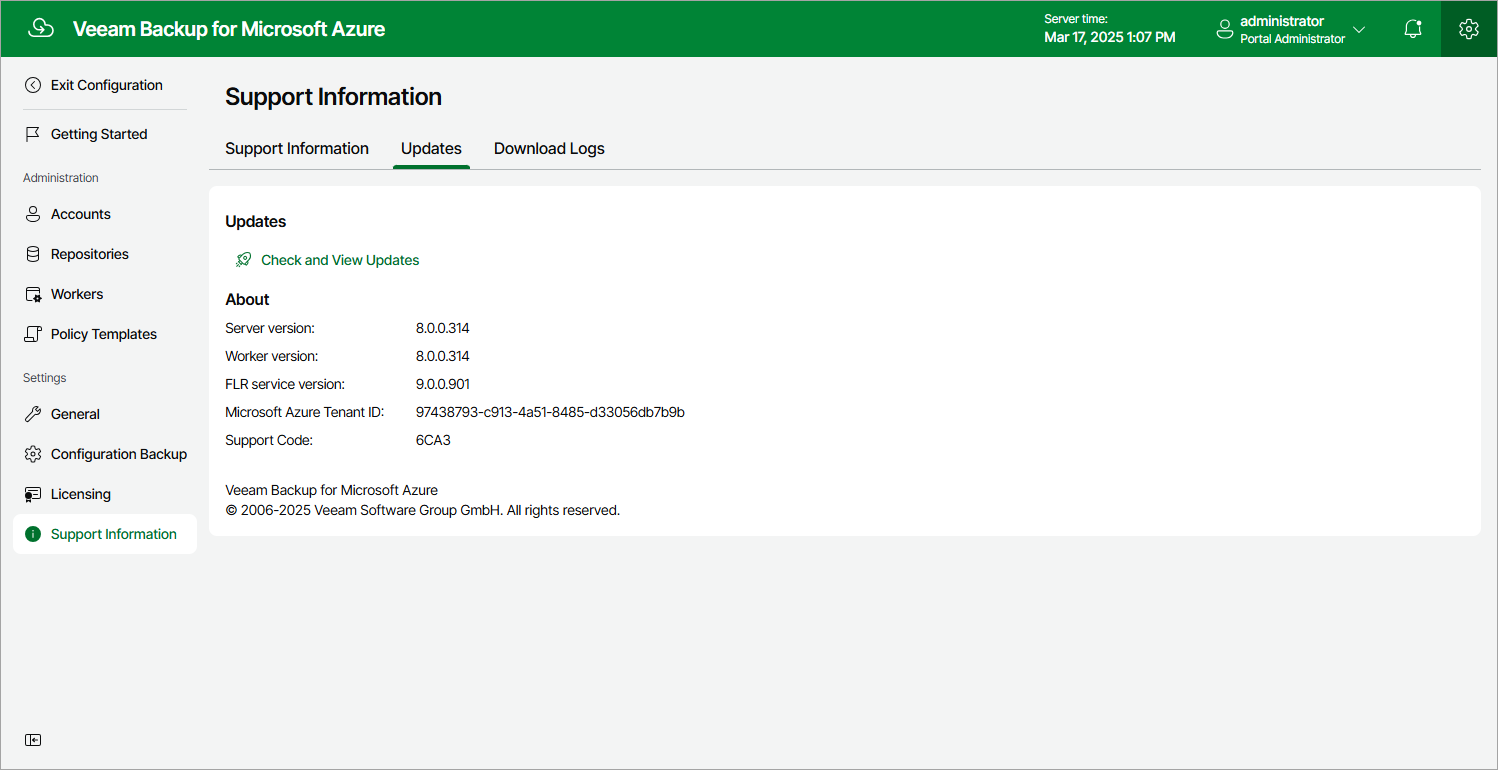Click the FLR service version value 9.0.0.901

click(443, 384)
